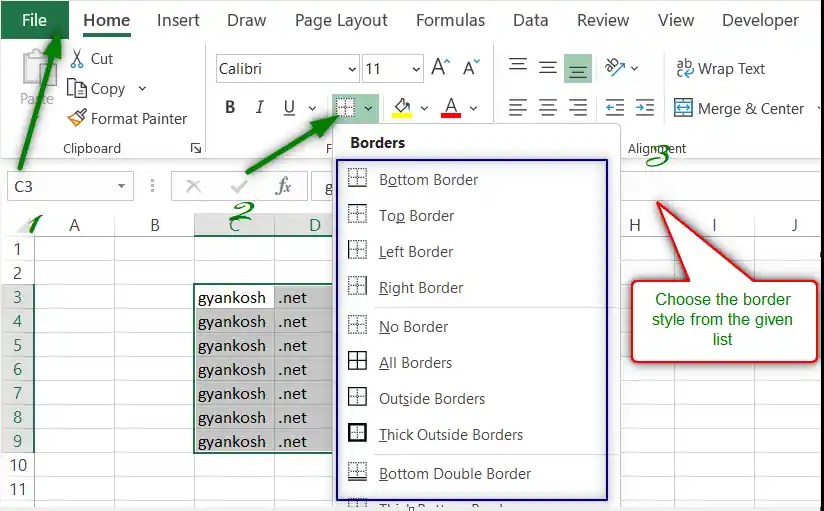The height and width of the screenshot is (511, 824).
Task: Select column H header
Action: (x=635, y=225)
